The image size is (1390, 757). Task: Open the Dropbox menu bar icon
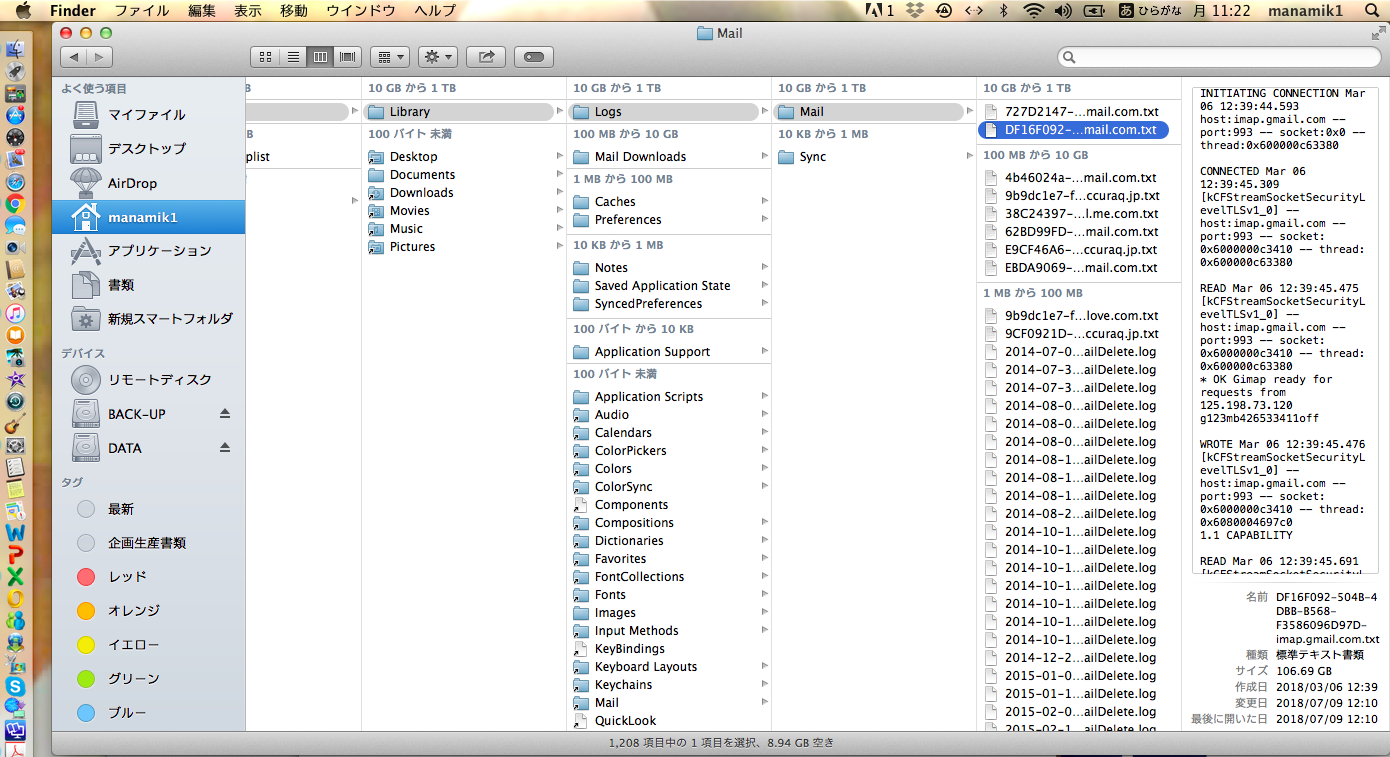coord(913,11)
